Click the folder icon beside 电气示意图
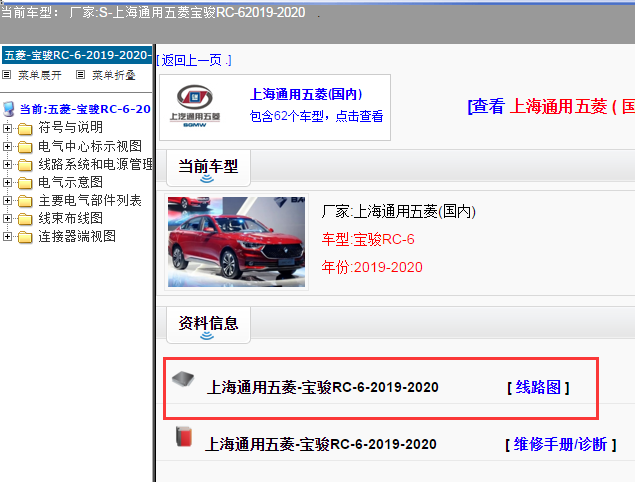The image size is (635, 482). click(x=25, y=183)
